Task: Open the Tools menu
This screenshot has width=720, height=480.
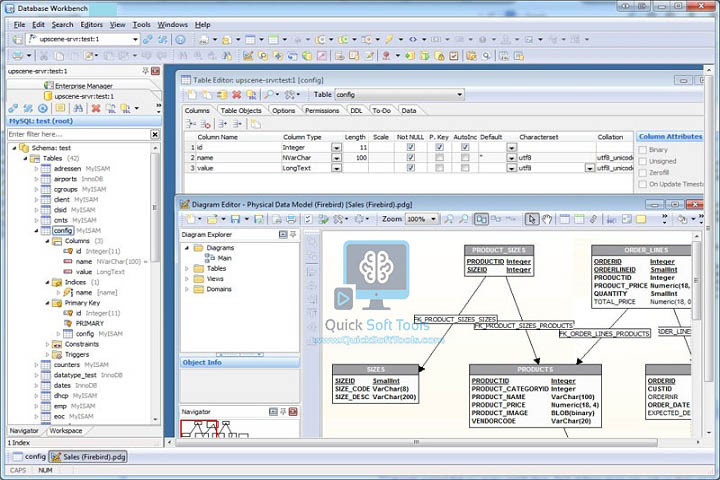Action: point(141,25)
